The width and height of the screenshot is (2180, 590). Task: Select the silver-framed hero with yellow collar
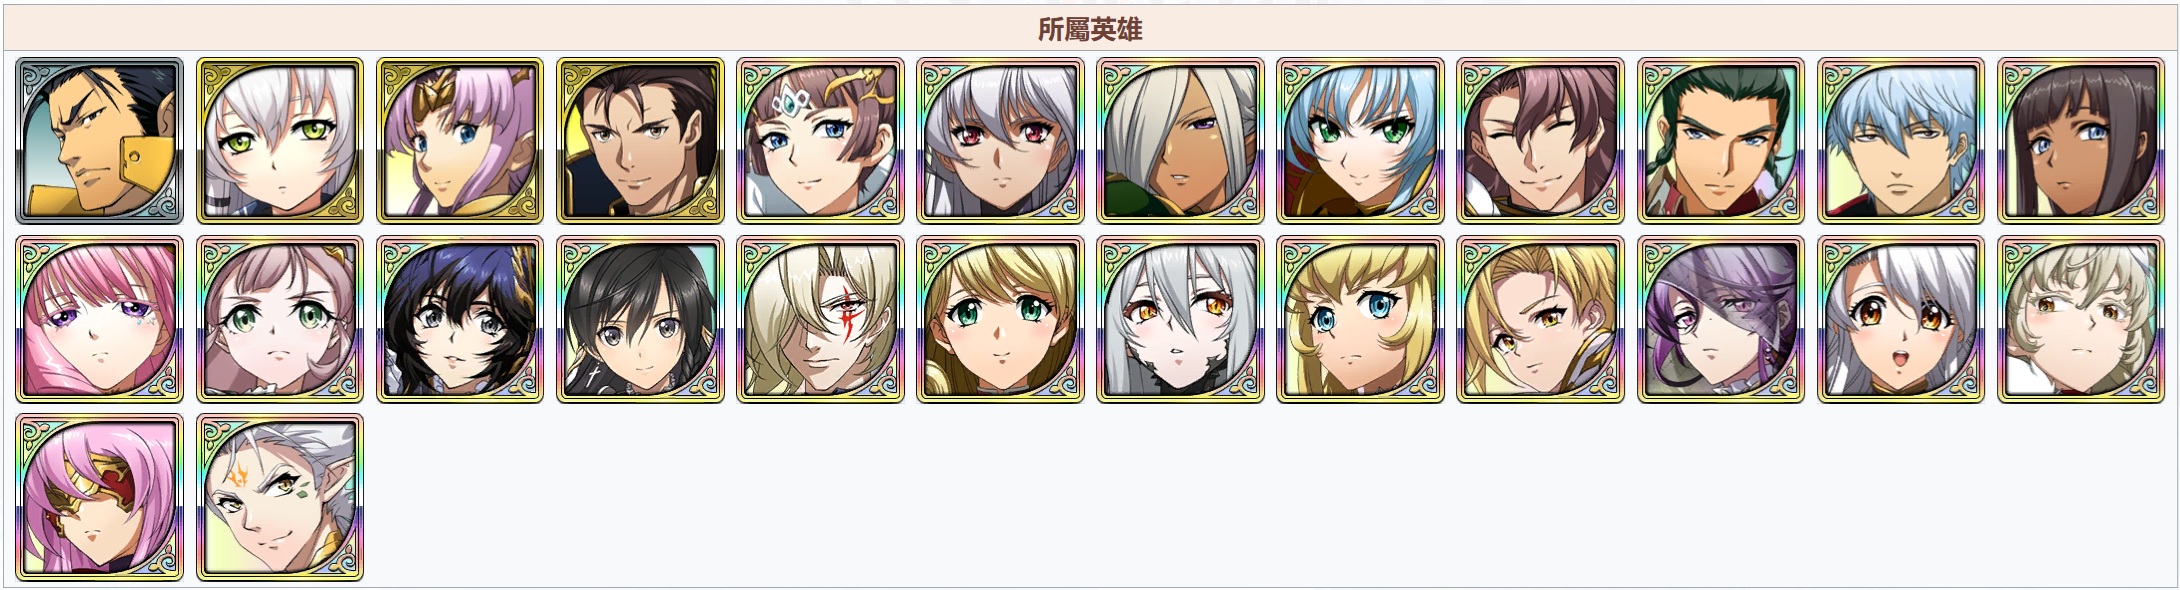[x=99, y=140]
